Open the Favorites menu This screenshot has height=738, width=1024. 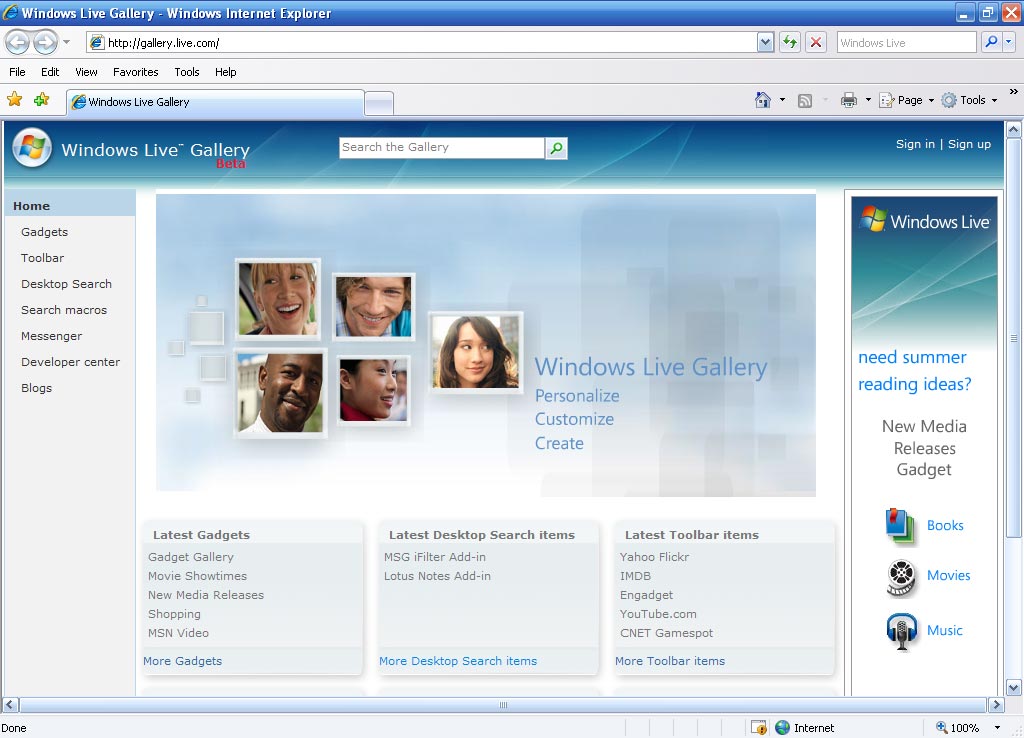point(135,72)
